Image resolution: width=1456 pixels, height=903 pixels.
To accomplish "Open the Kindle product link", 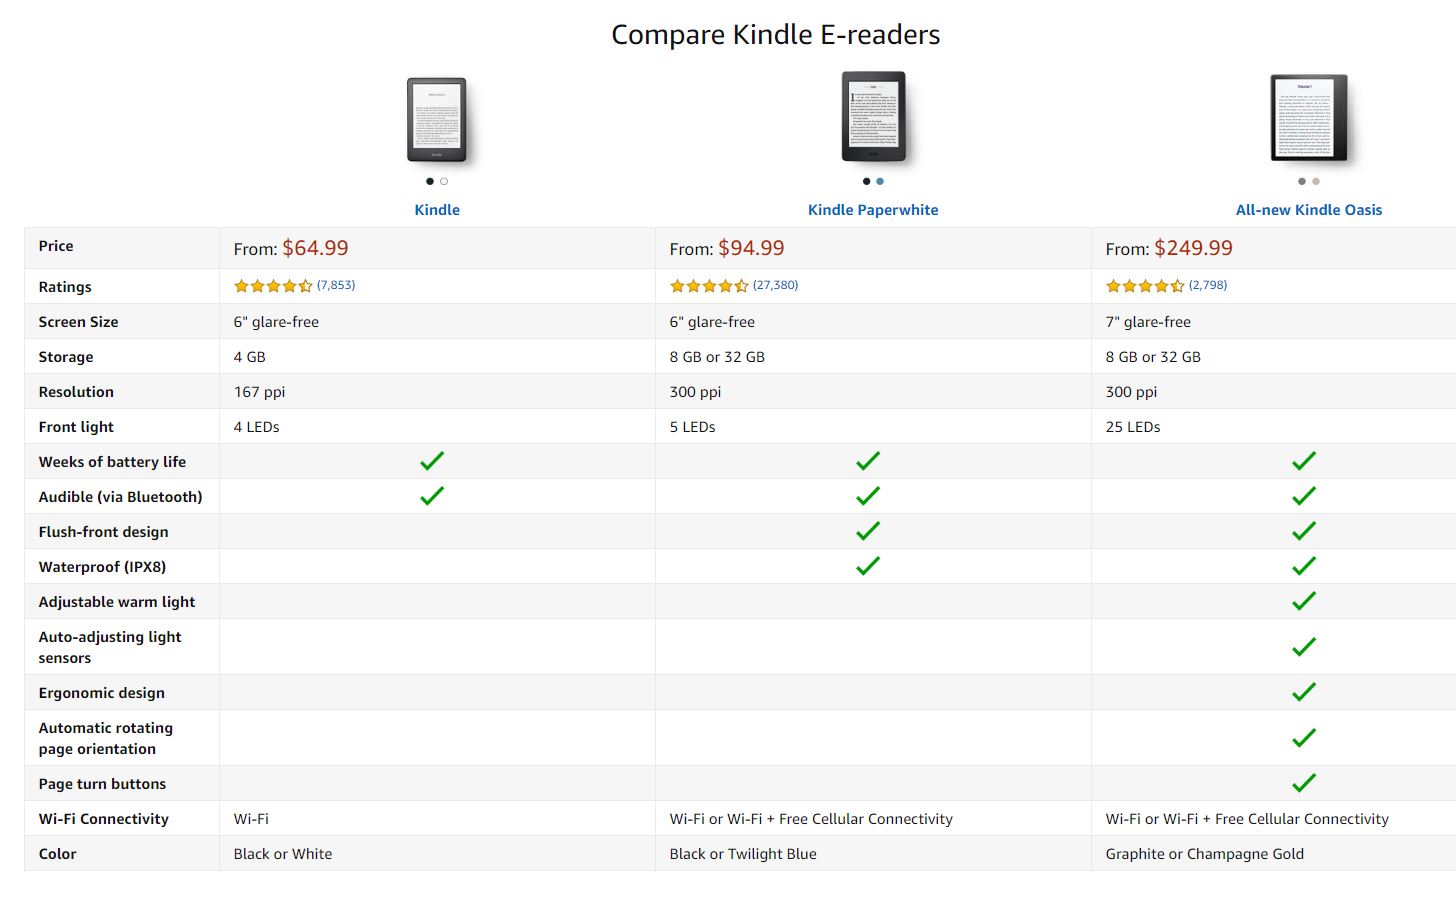I will point(437,210).
